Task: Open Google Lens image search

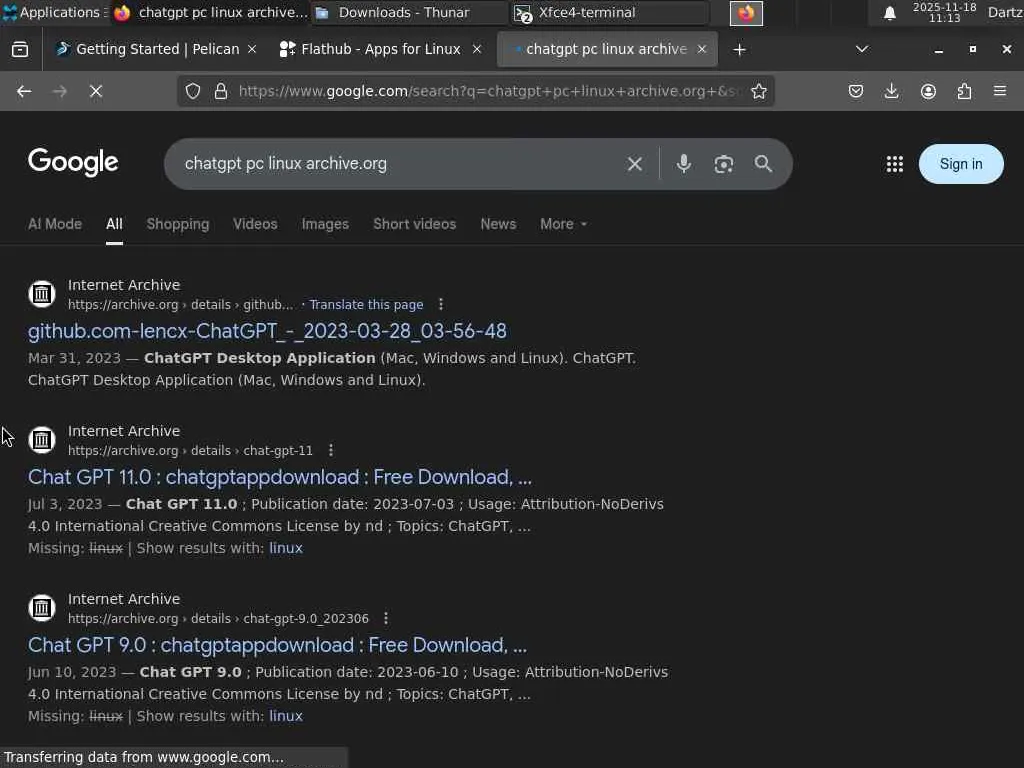Action: click(724, 164)
